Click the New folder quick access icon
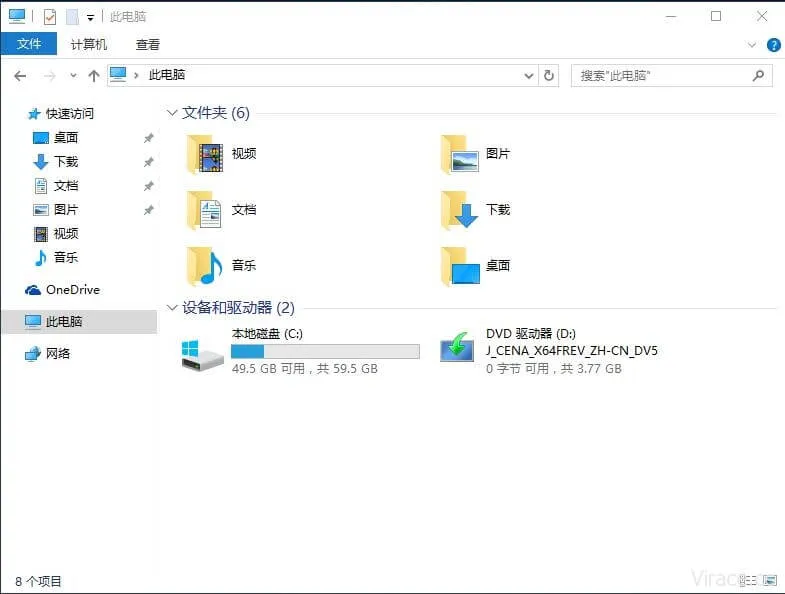Image resolution: width=785 pixels, height=594 pixels. tap(73, 17)
